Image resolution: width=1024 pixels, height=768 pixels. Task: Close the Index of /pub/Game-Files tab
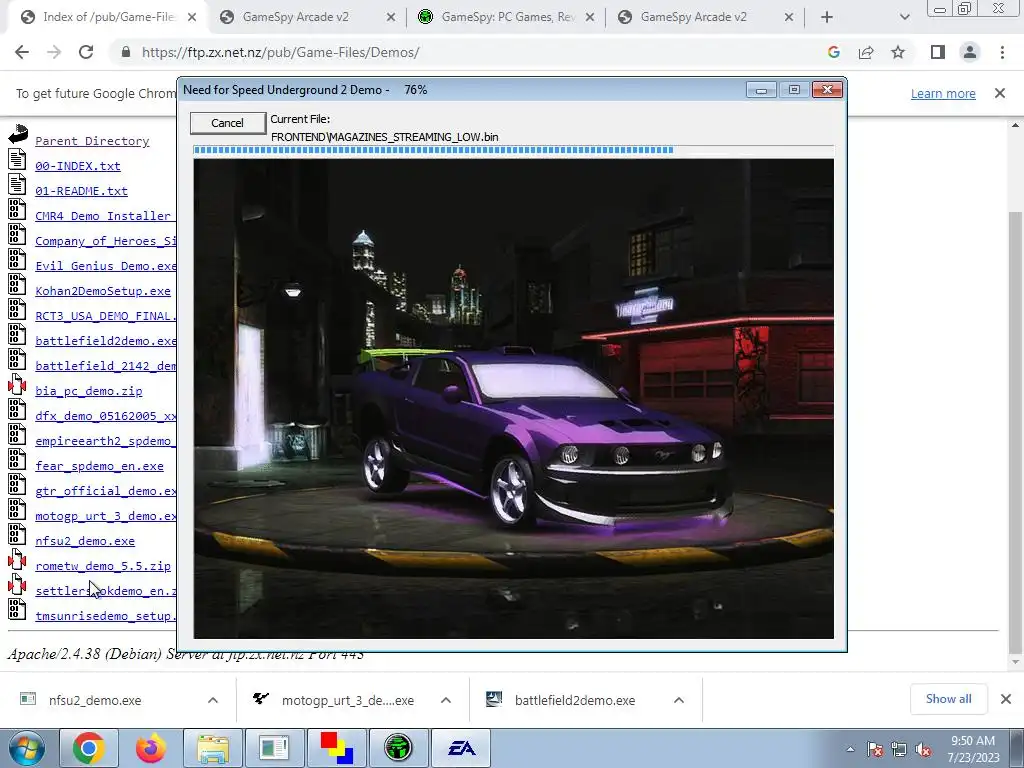[192, 17]
